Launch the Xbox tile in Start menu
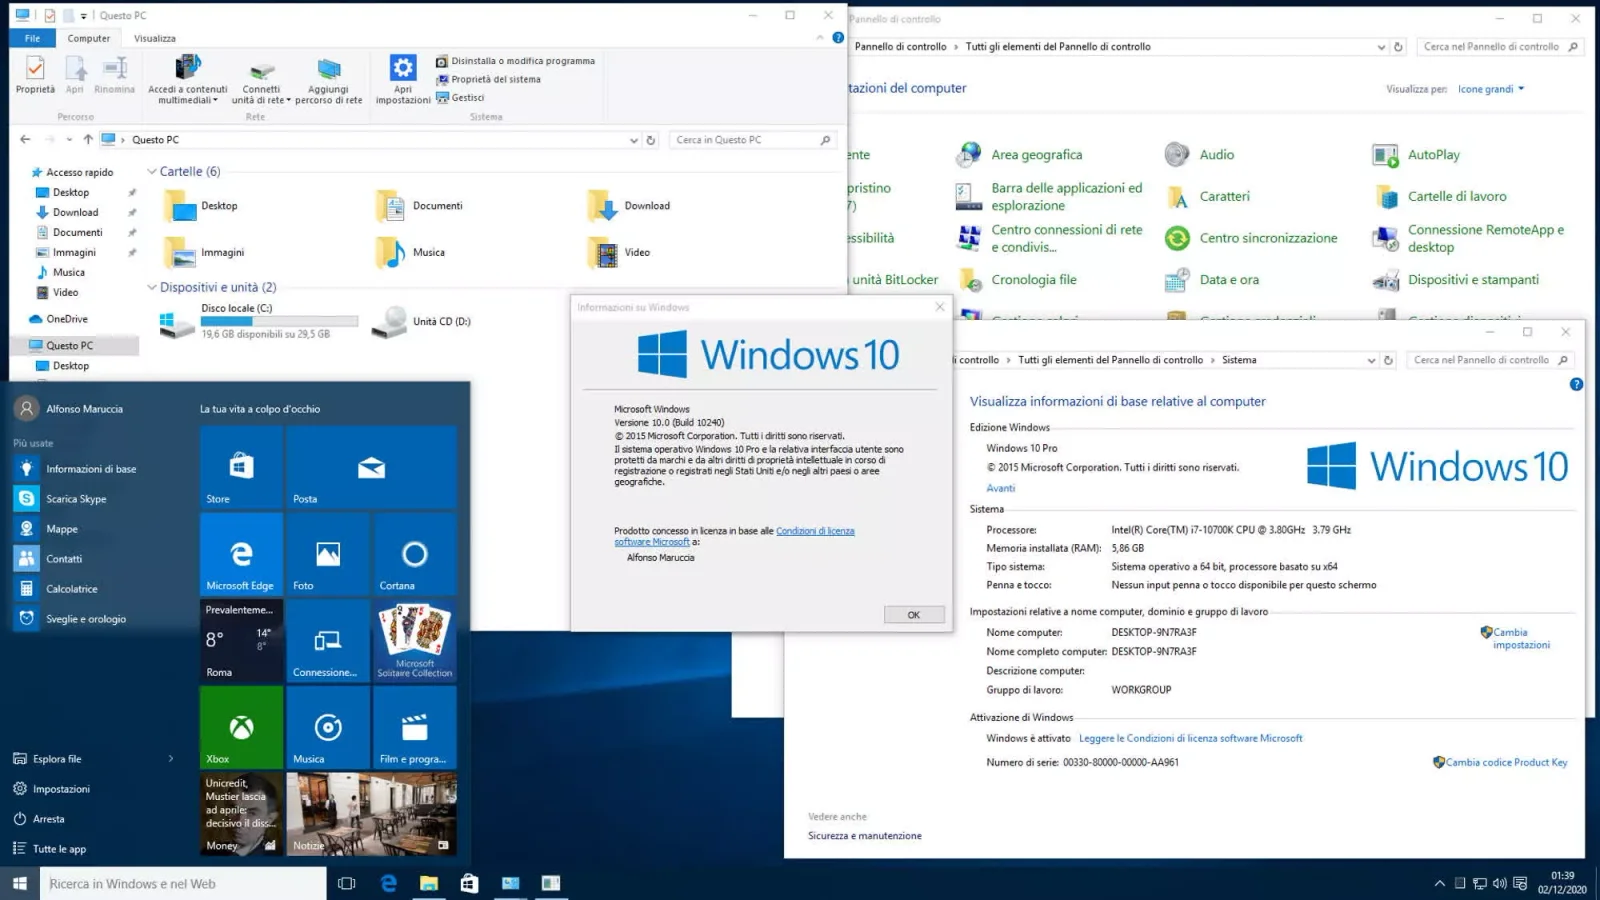The width and height of the screenshot is (1600, 900). click(240, 728)
